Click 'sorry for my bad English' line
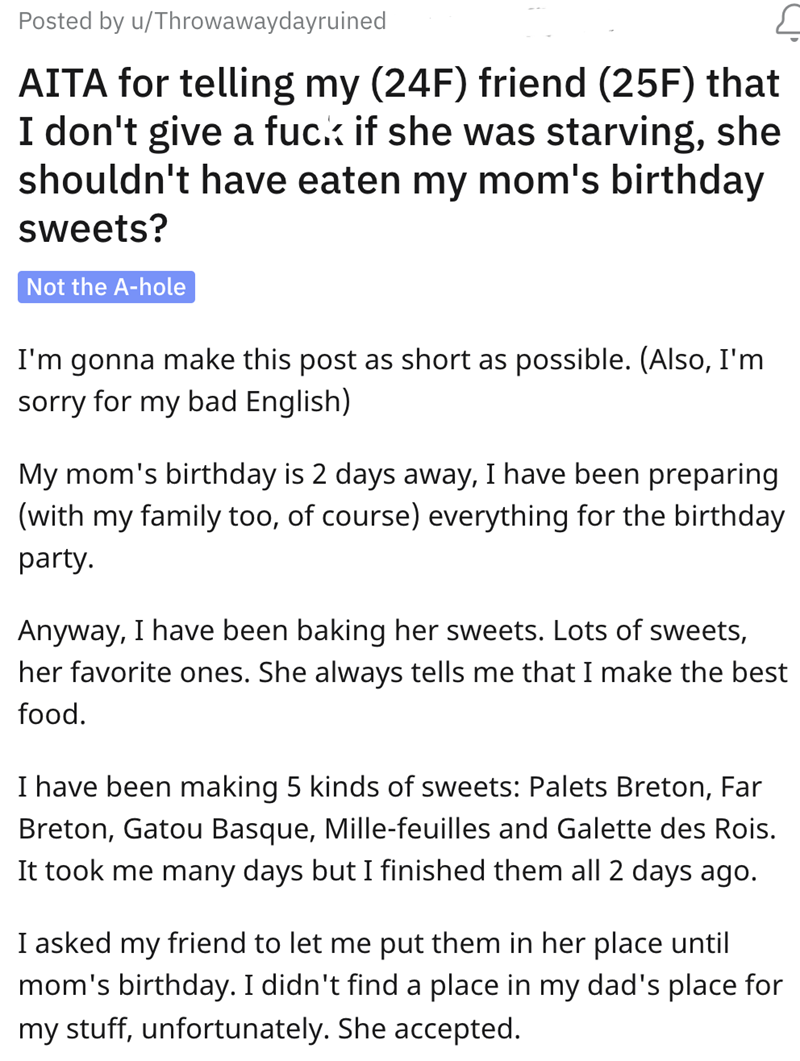 click(184, 401)
